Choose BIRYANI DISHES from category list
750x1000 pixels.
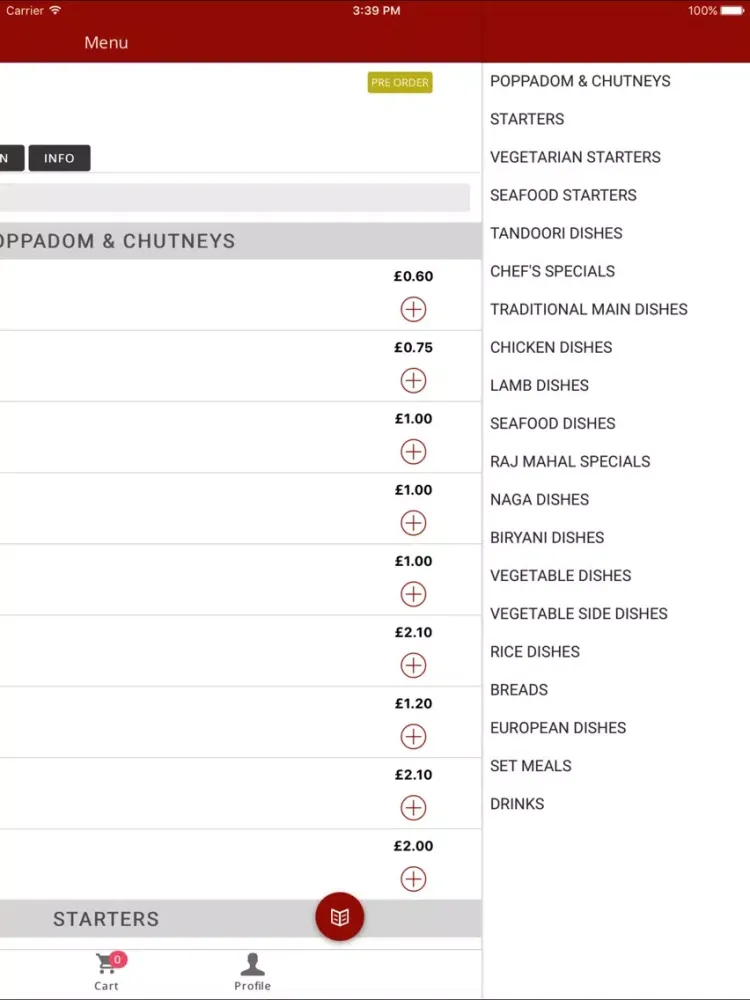pos(547,537)
